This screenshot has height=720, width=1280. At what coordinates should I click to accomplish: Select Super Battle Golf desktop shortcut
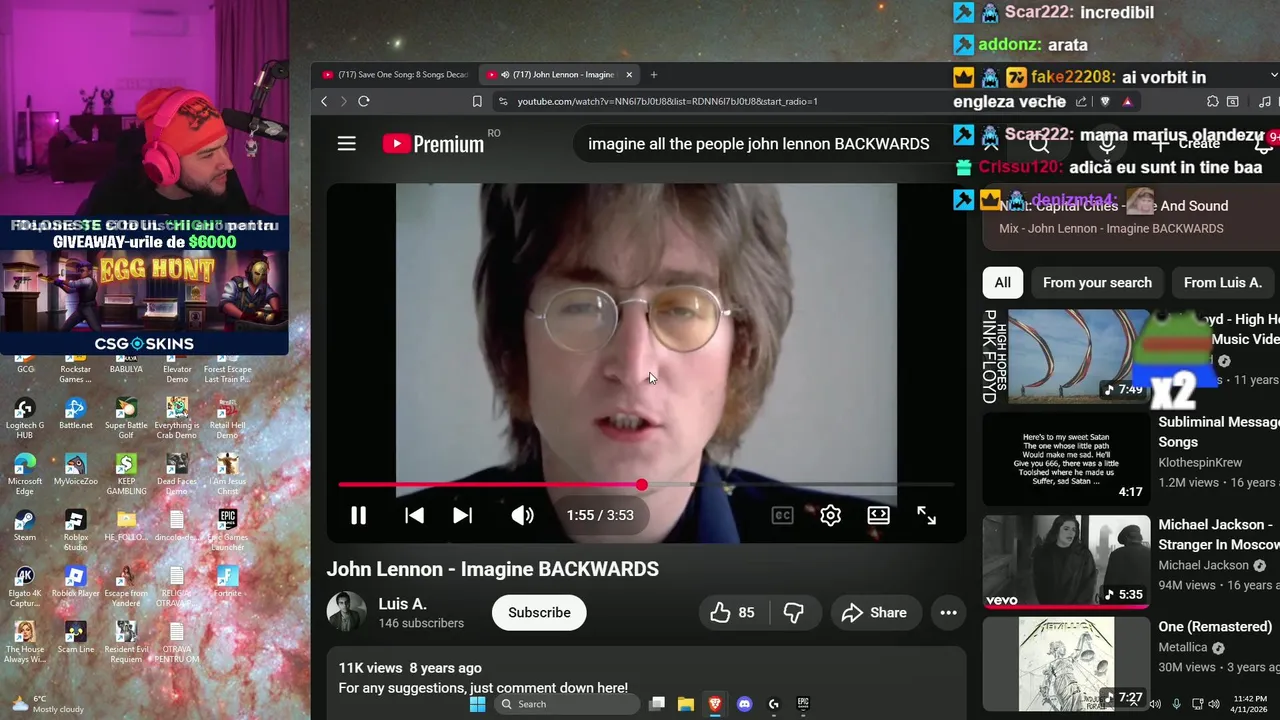pos(126,419)
